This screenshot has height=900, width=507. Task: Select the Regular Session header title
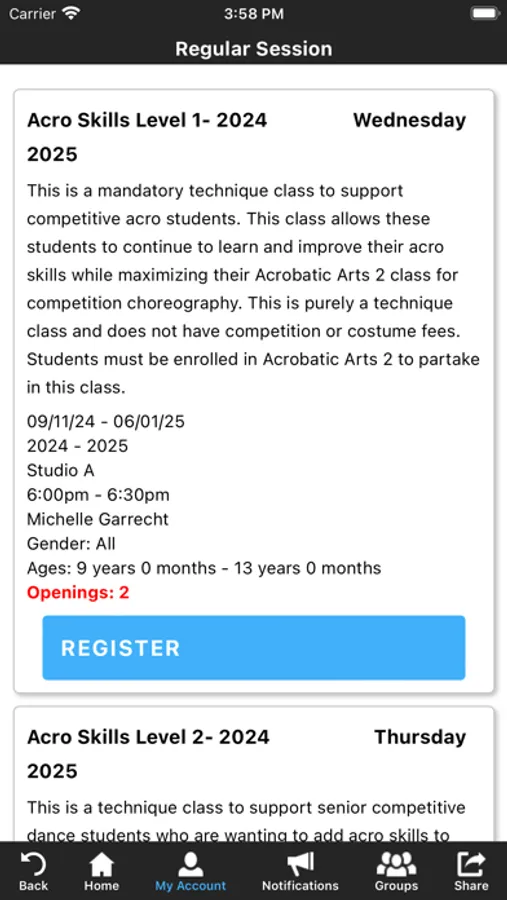[x=254, y=49]
